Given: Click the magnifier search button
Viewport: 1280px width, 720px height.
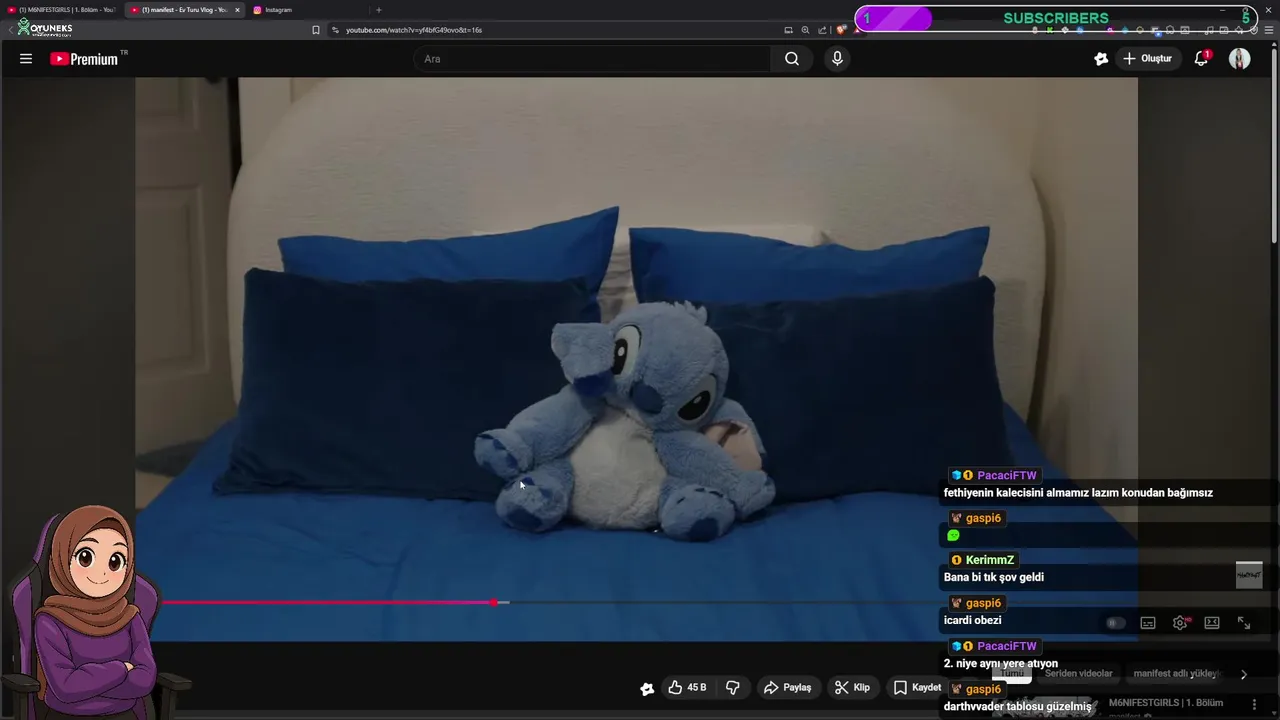Looking at the screenshot, I should pyautogui.click(x=792, y=59).
